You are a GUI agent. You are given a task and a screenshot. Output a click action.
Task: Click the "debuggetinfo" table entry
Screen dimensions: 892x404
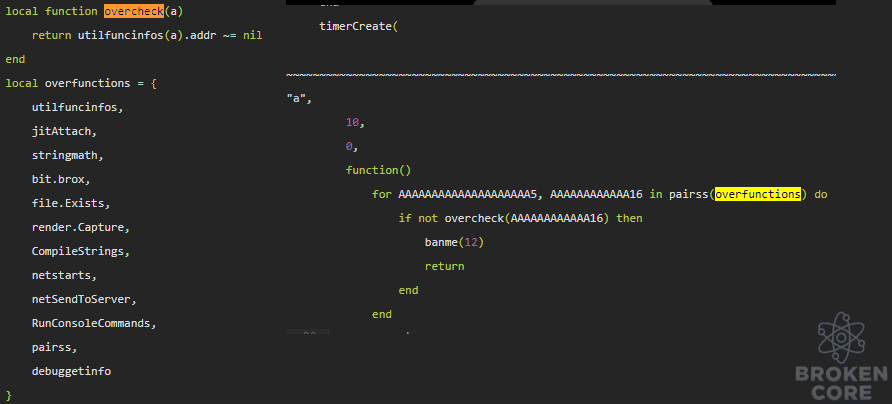[x=71, y=372]
